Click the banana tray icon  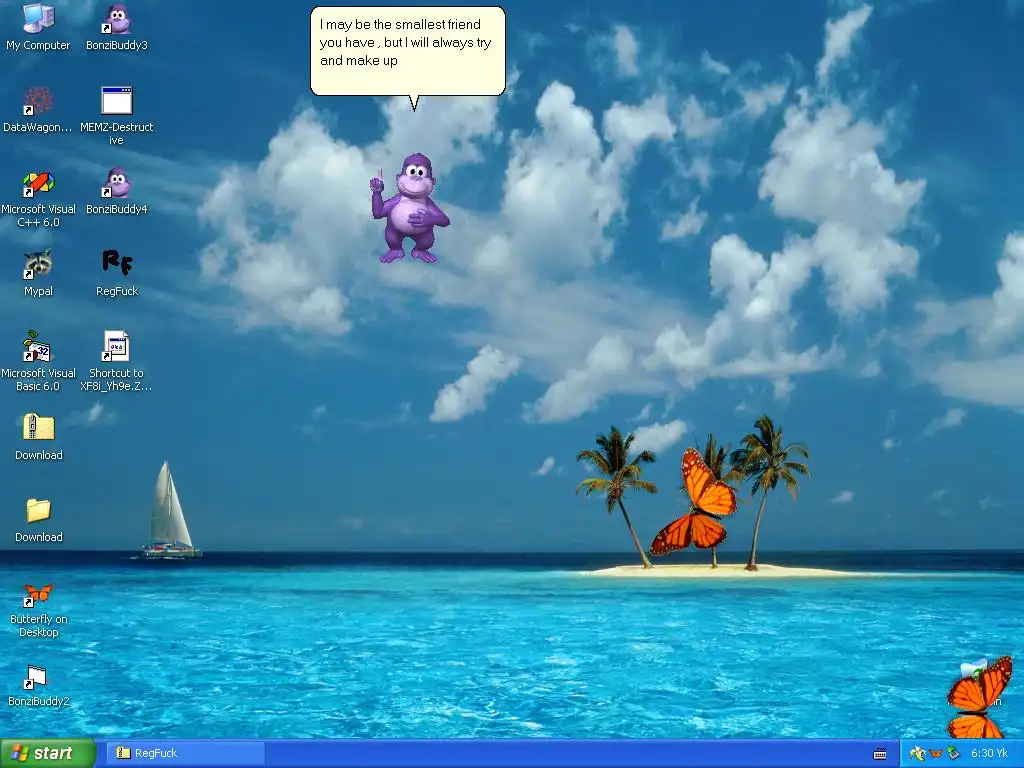(918, 754)
